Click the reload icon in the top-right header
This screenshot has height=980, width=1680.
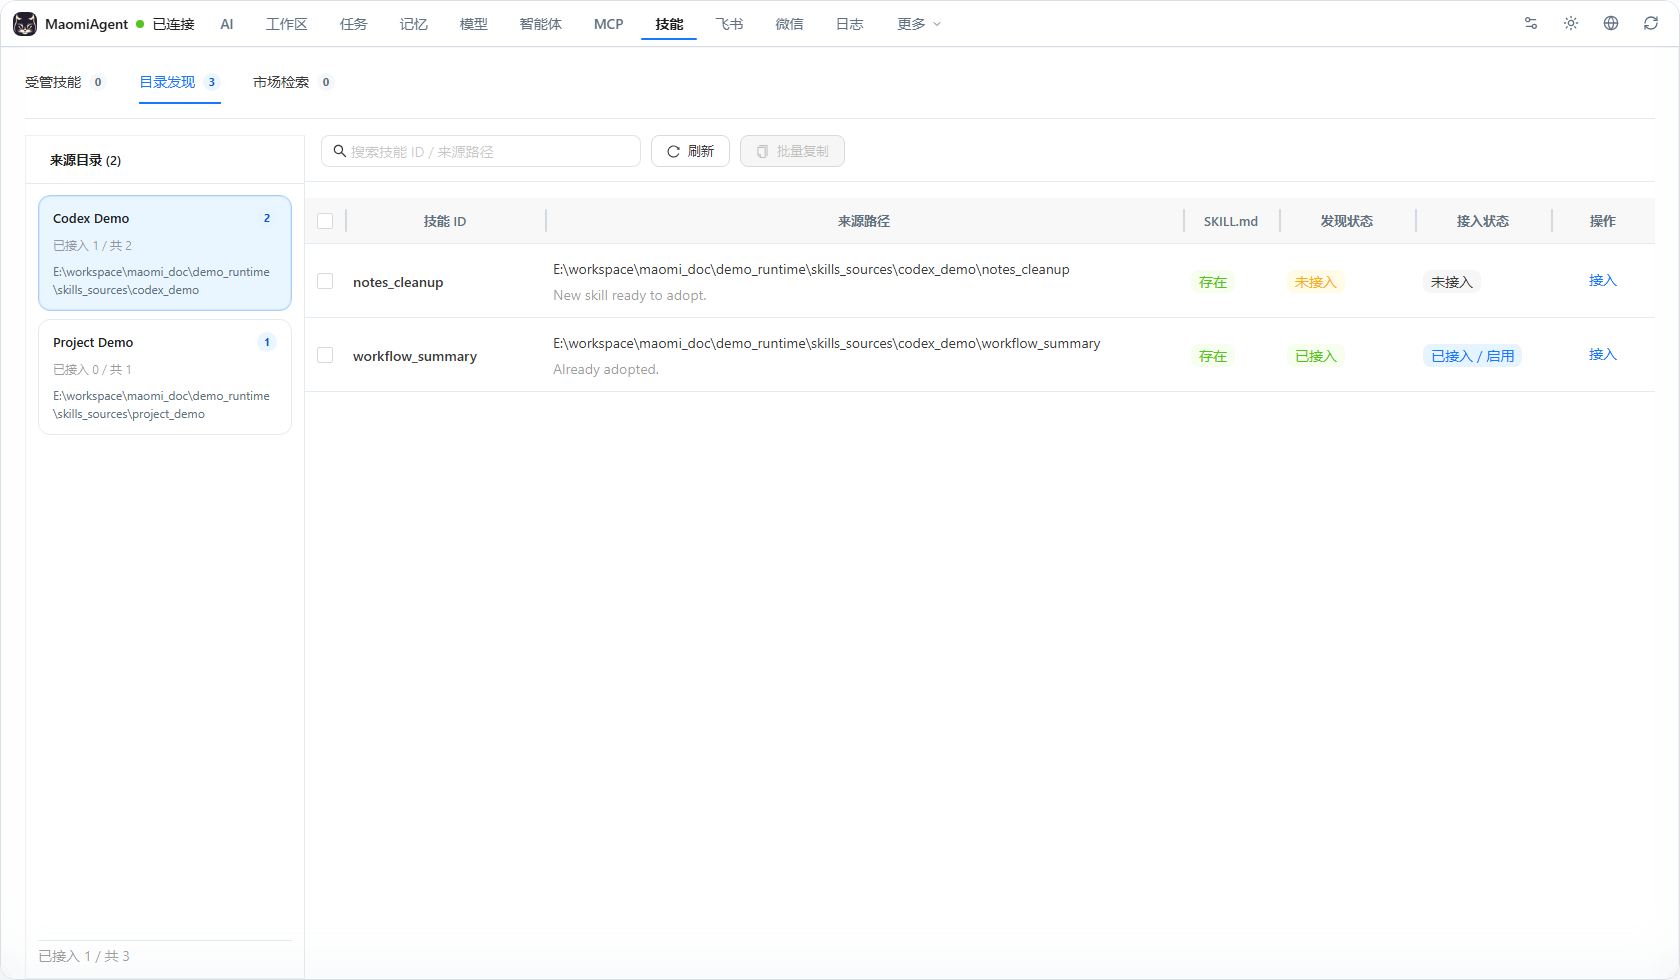(x=1651, y=23)
